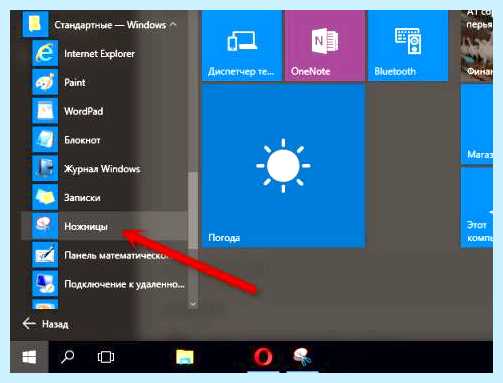Click the Журнал Windows text label
This screenshot has width=503, height=383.
102,169
